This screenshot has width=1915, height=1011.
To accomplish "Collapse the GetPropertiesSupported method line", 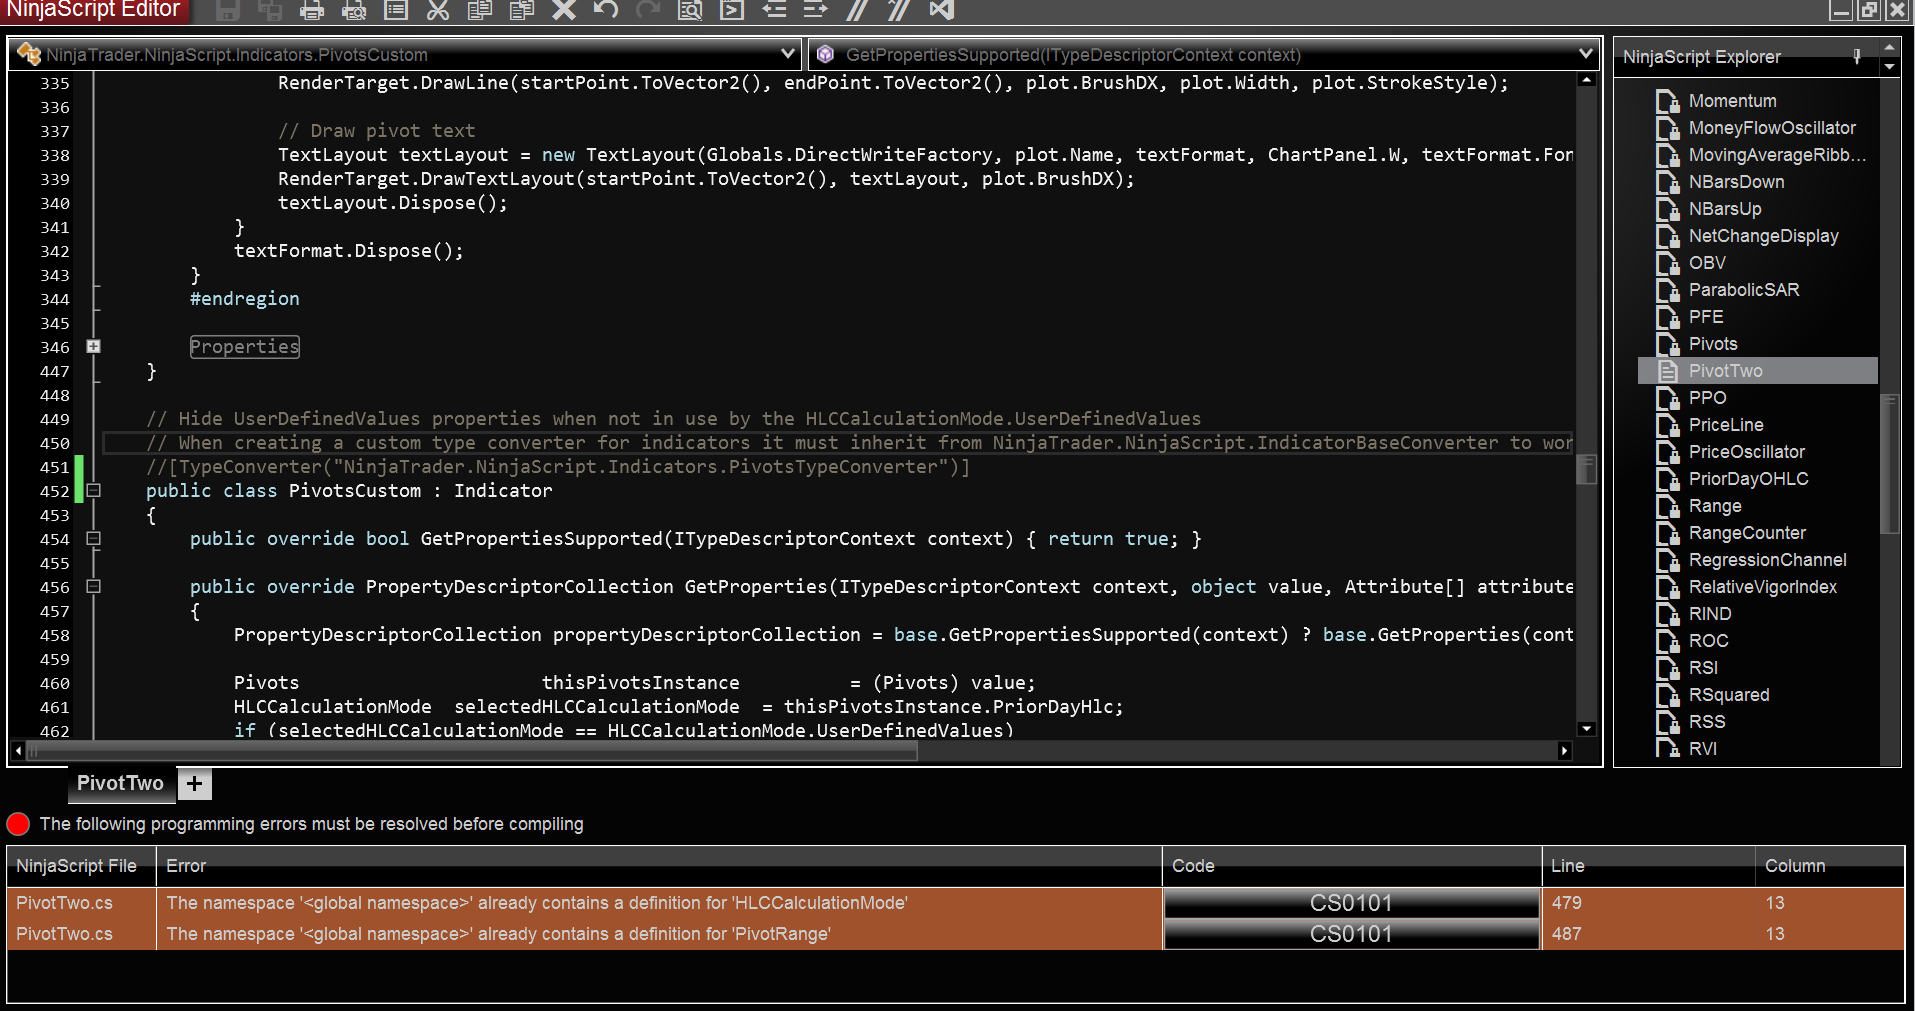I will (93, 539).
